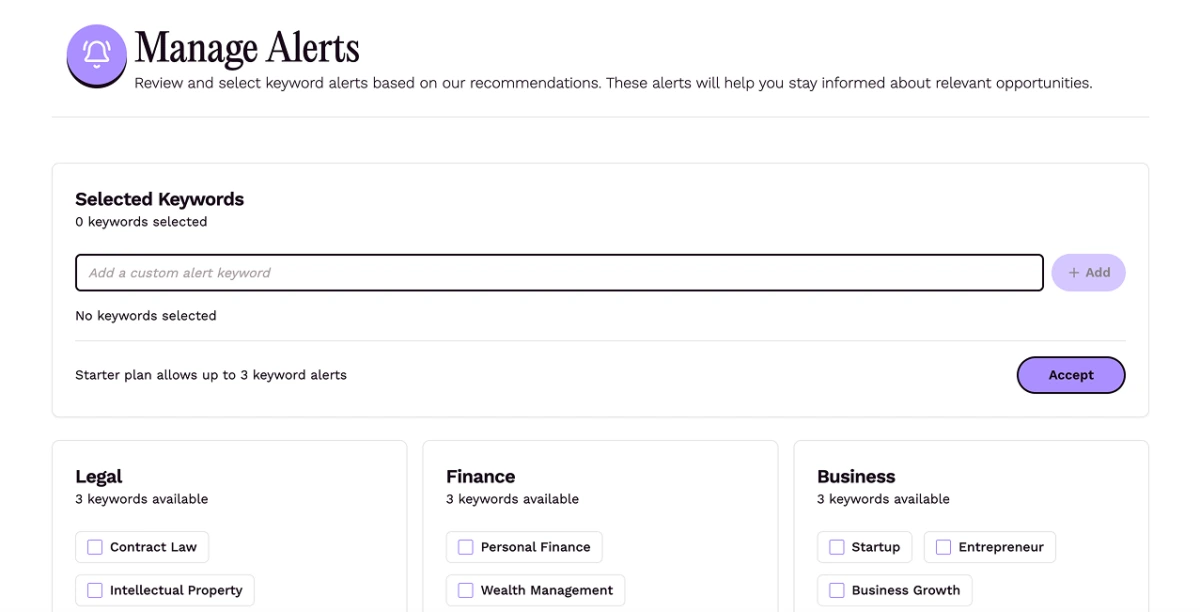1200x612 pixels.
Task: Focus the custom alert keyword input
Action: [x=558, y=273]
